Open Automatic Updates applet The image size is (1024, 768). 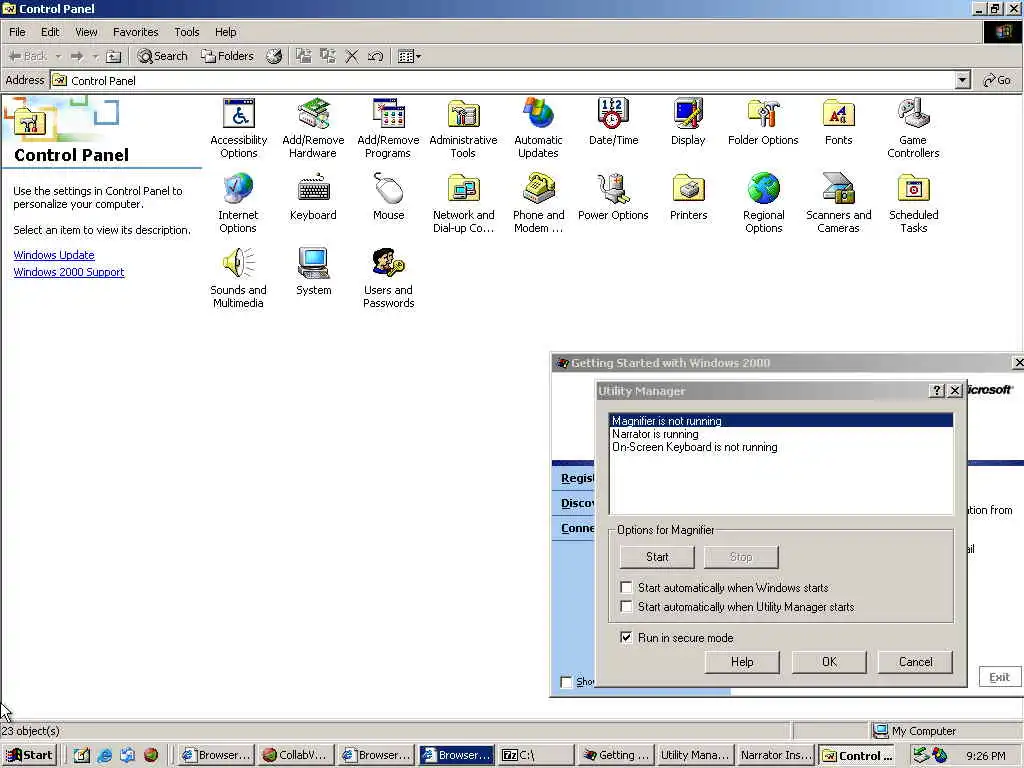click(x=538, y=128)
